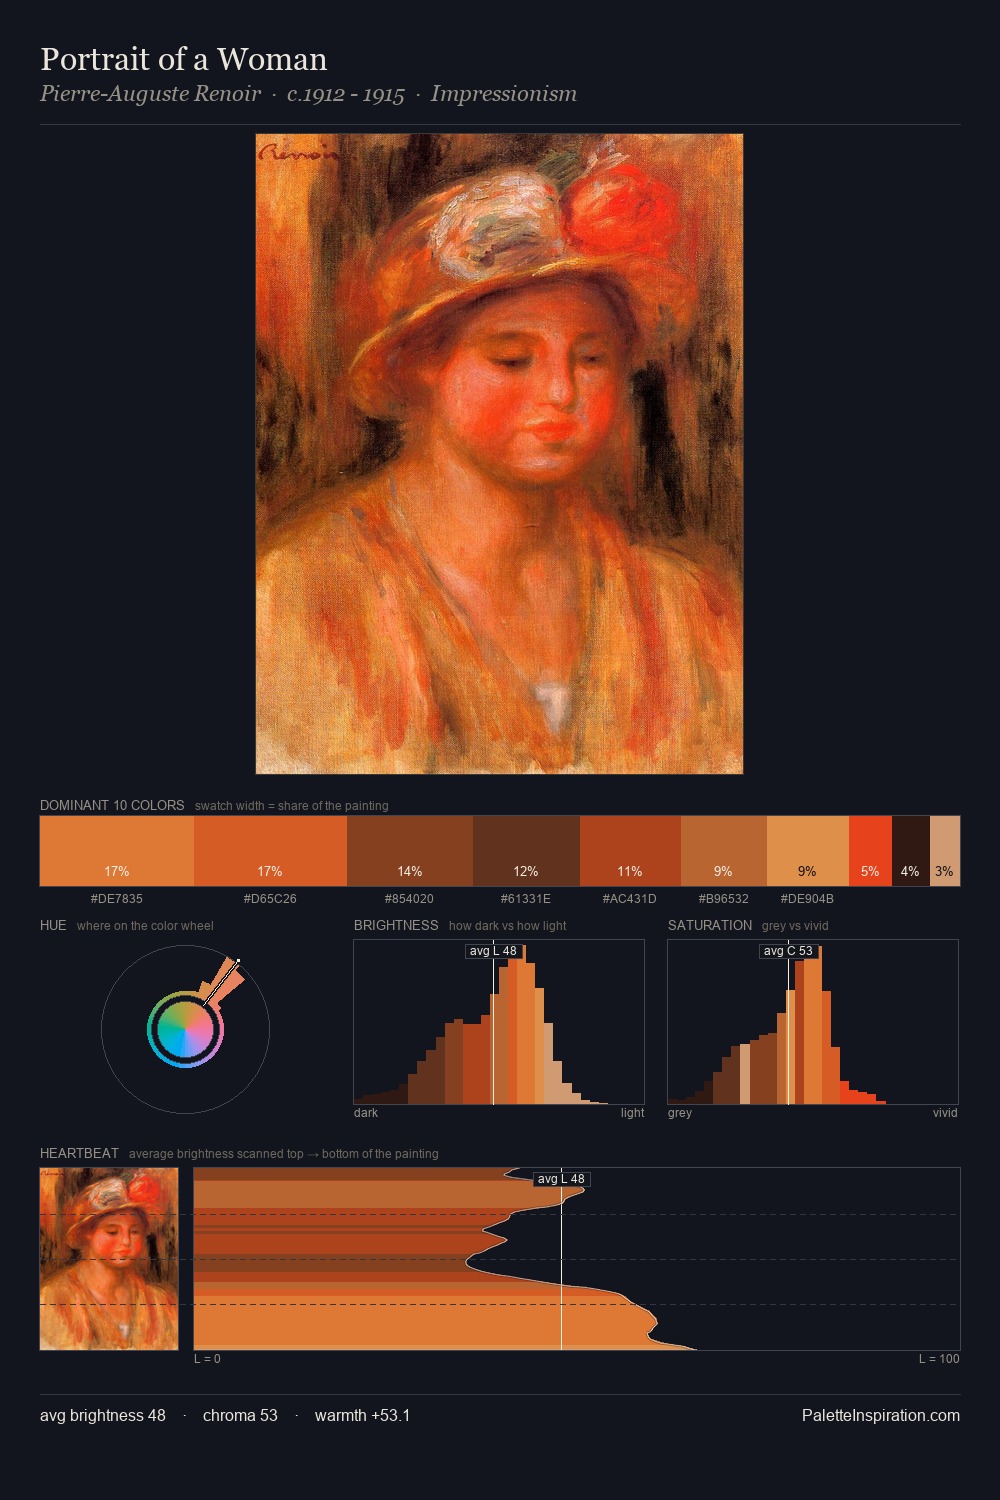Click the dark brown 4% swatch
This screenshot has height=1500, width=1000.
click(911, 851)
